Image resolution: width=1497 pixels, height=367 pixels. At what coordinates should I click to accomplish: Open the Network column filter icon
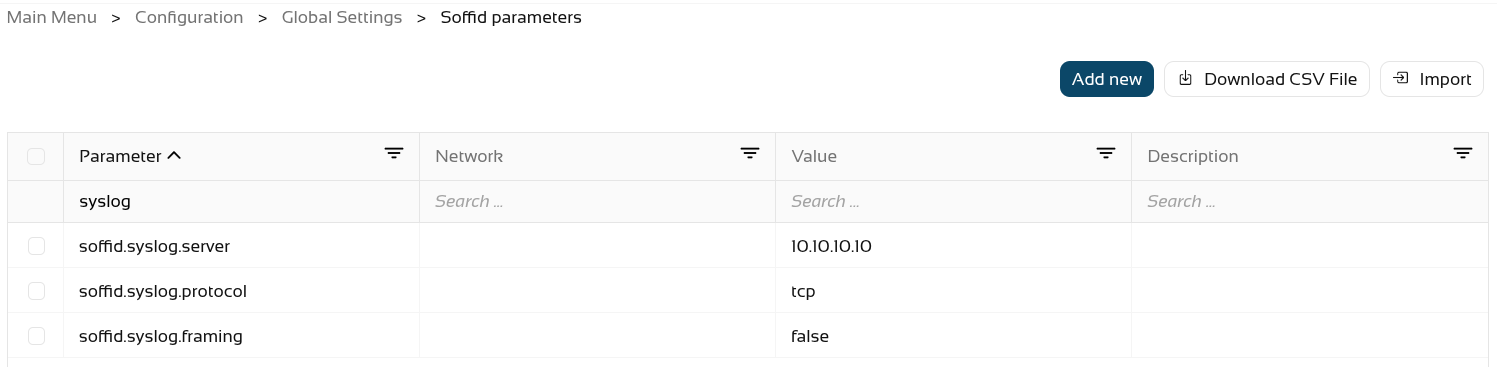[x=750, y=153]
